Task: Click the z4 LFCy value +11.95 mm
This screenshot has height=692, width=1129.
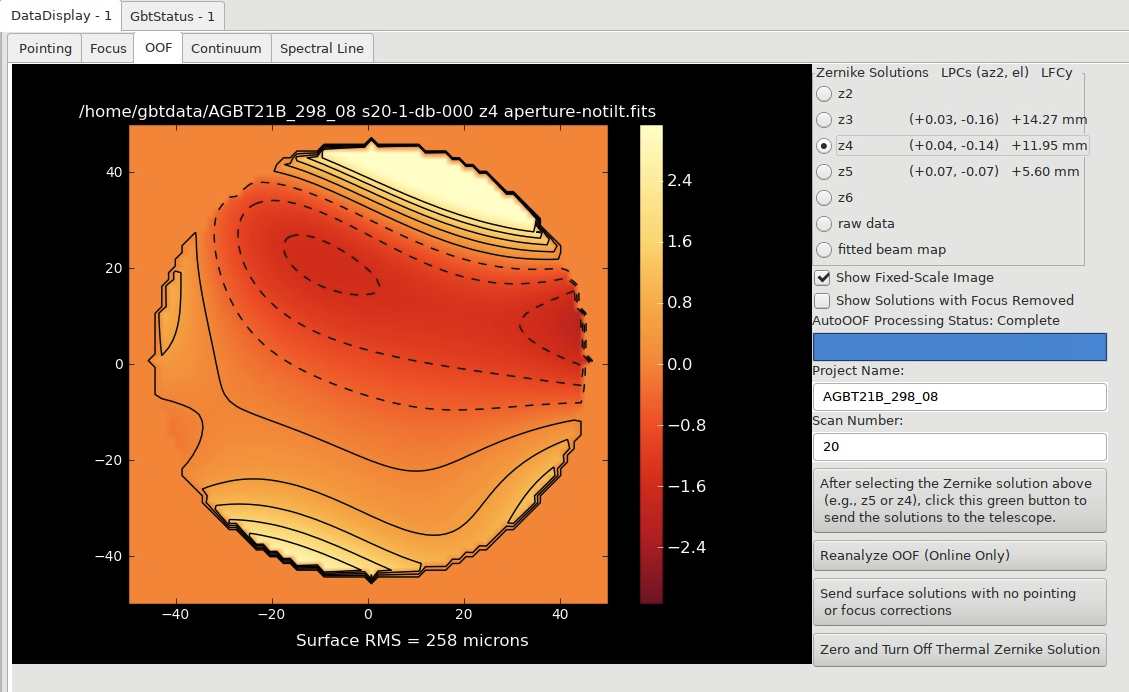Action: (1049, 145)
